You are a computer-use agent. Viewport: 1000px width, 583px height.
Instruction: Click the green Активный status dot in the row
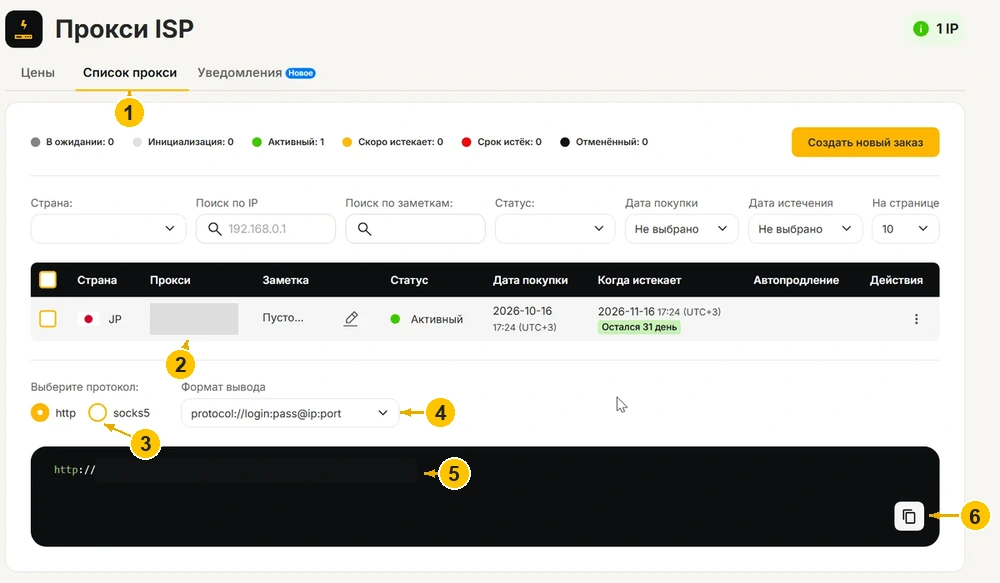pos(395,319)
